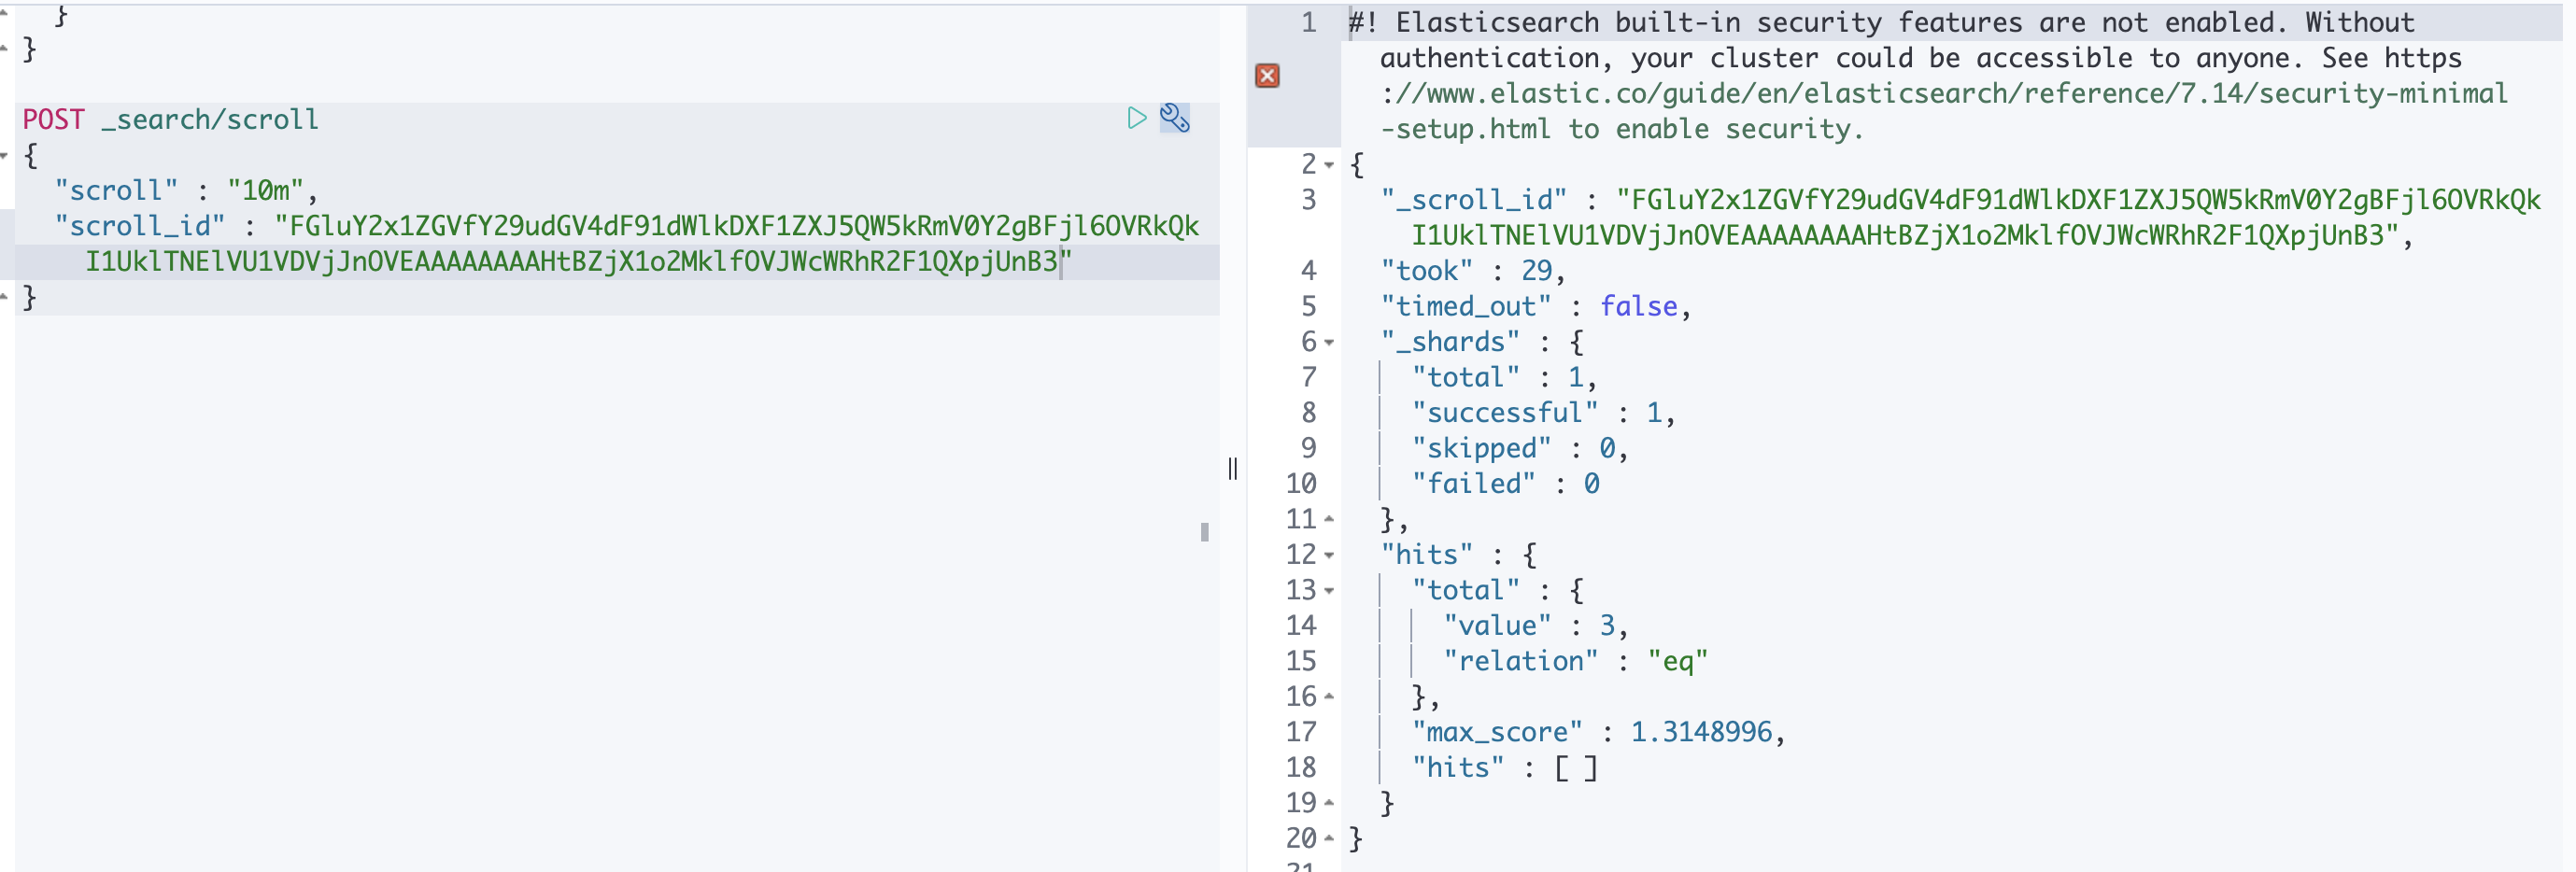The image size is (2576, 872).
Task: Click the "value" key with 3
Action: pos(1497,626)
